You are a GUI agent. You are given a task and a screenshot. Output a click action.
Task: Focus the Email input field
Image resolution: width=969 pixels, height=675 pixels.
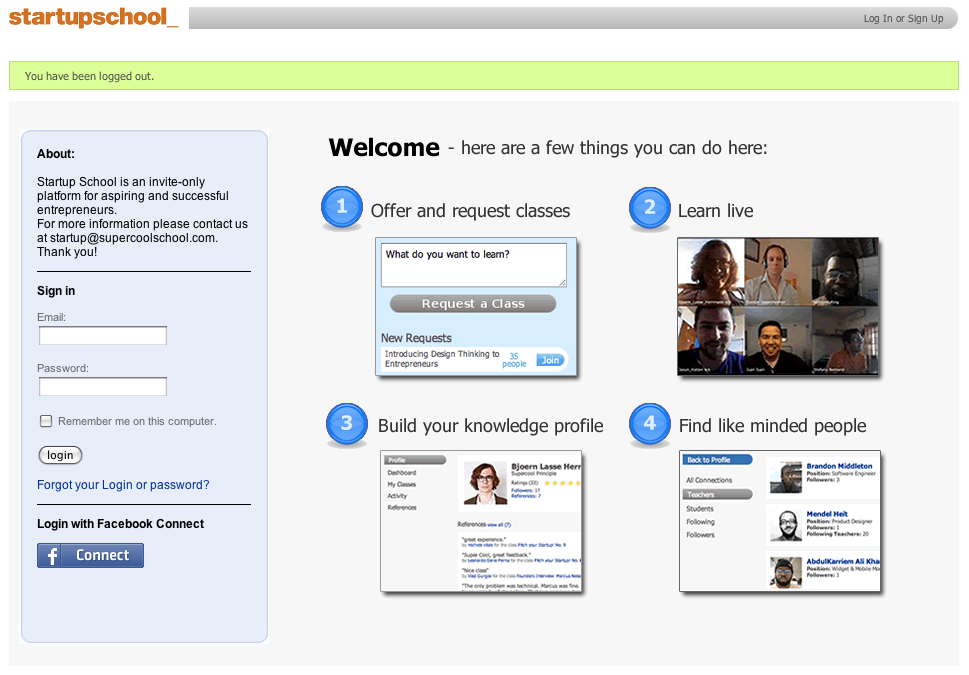(x=103, y=336)
